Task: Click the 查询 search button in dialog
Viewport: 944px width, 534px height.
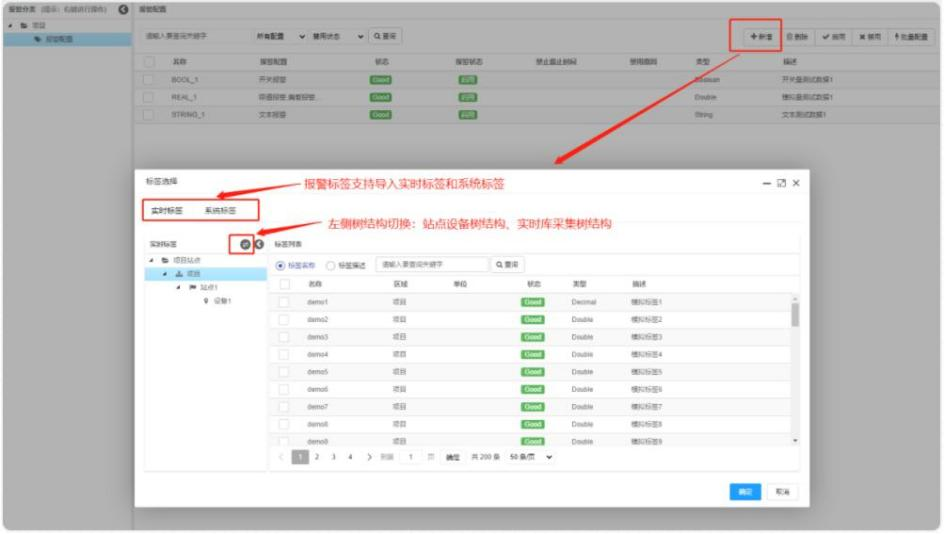Action: click(507, 265)
